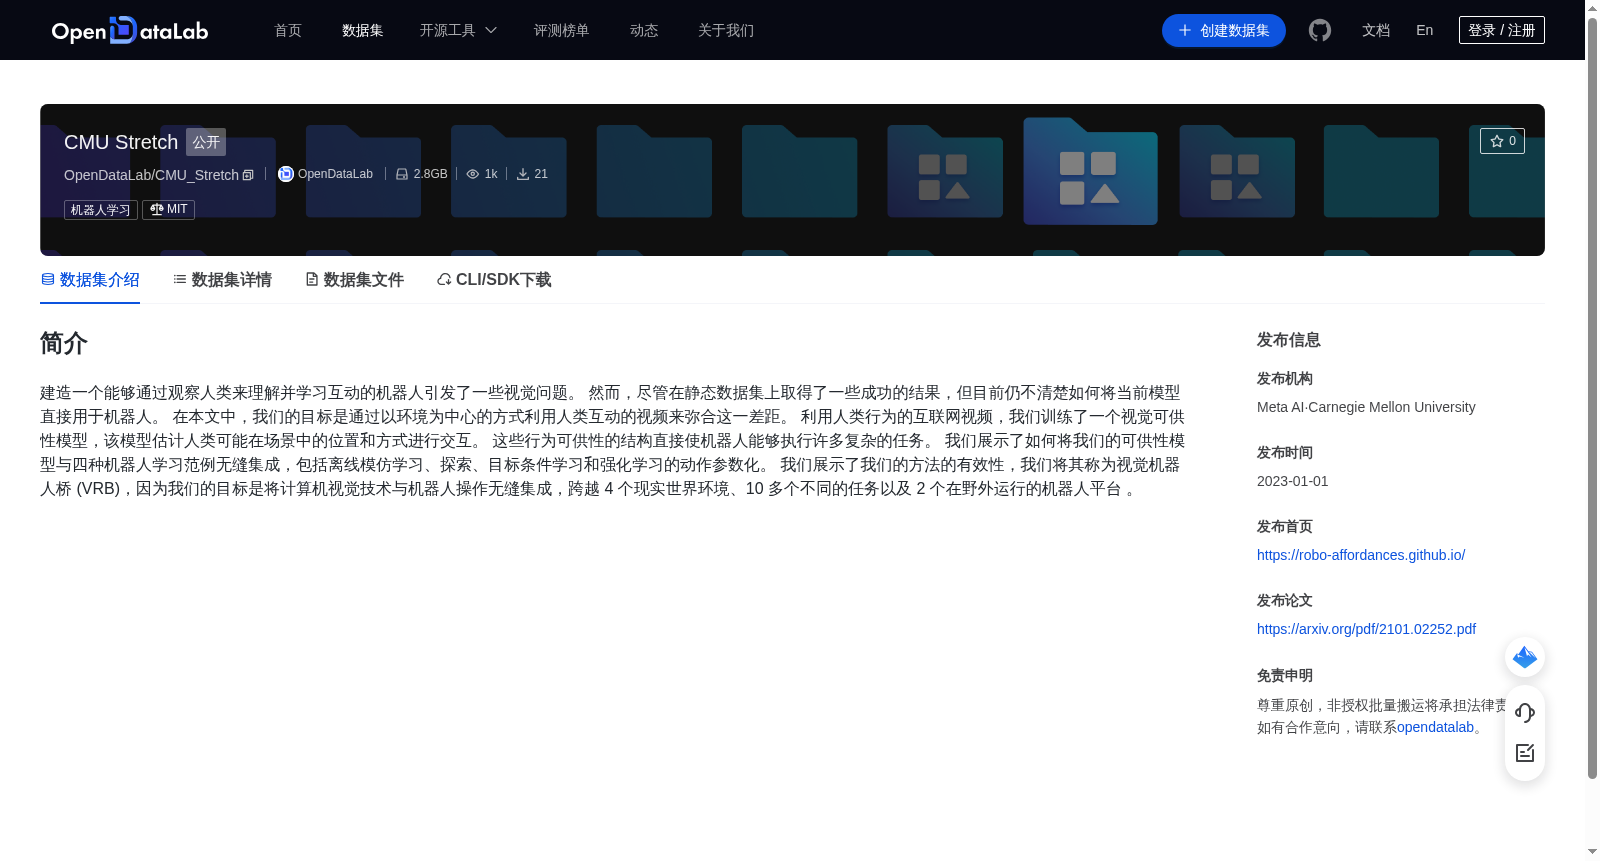Click the opendatalab contact link
1600x861 pixels.
[x=1435, y=727]
